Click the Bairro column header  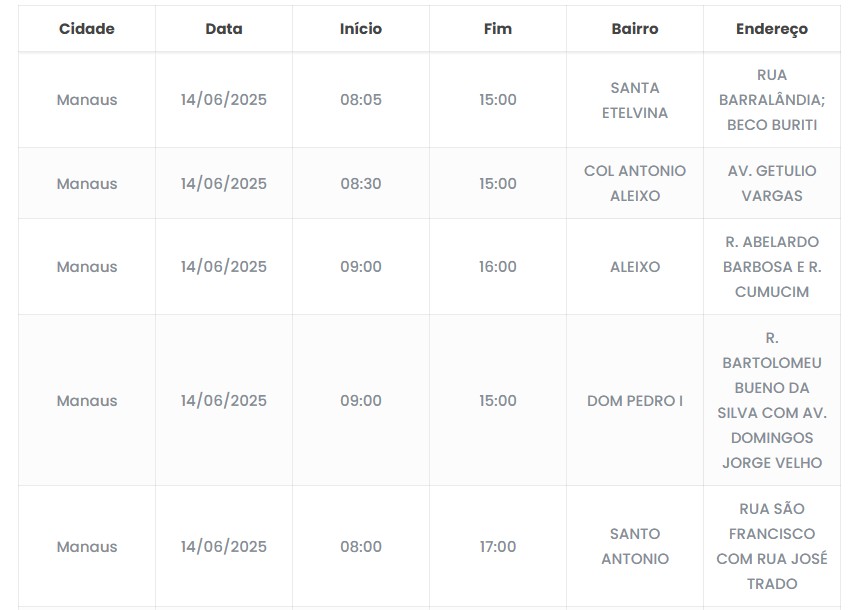[635, 29]
